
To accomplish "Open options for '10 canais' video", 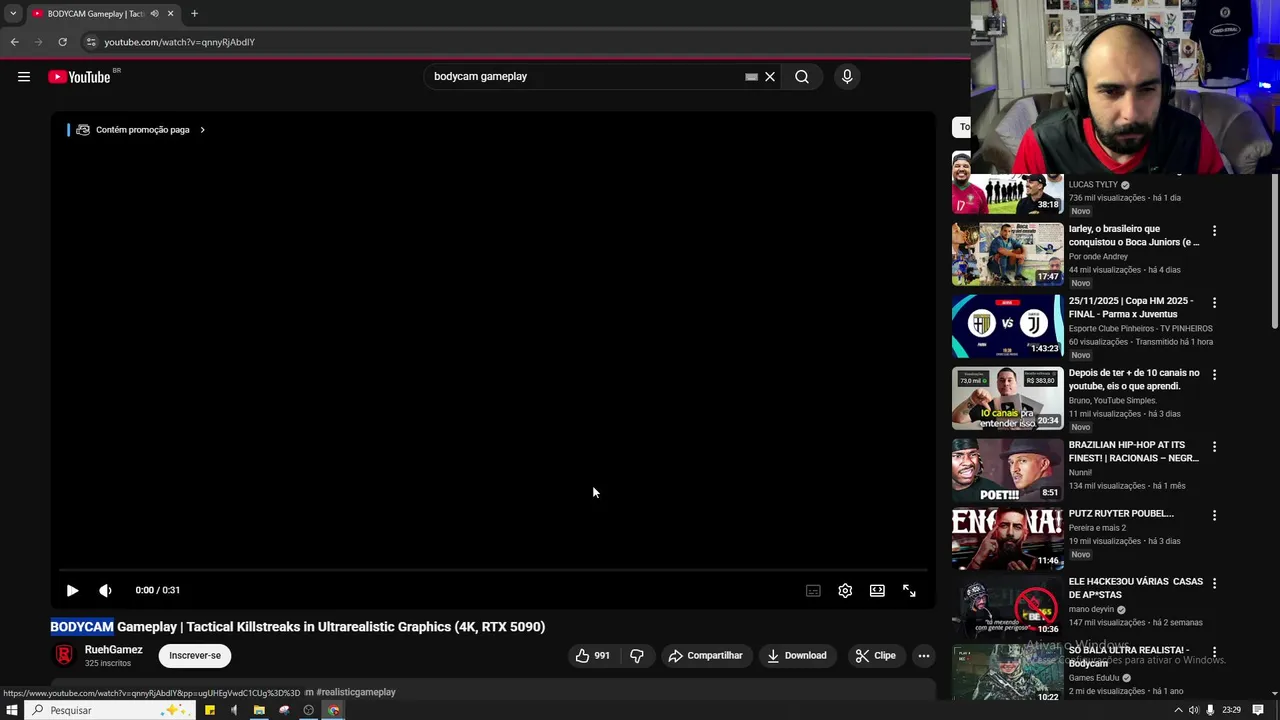I will [x=1214, y=375].
